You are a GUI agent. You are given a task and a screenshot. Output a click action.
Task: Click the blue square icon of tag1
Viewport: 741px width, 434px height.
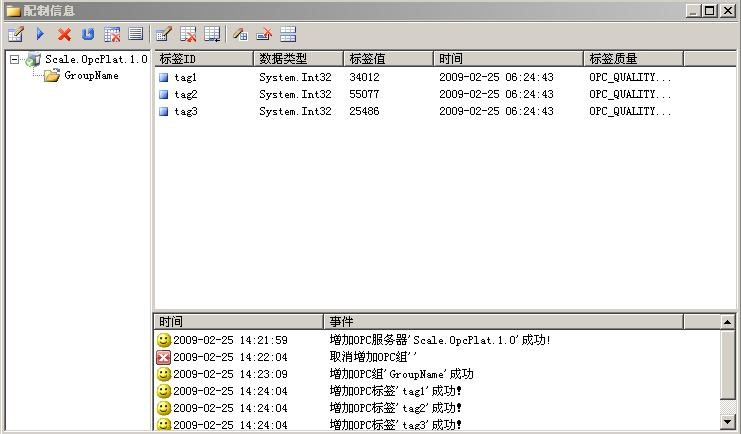[x=164, y=78]
